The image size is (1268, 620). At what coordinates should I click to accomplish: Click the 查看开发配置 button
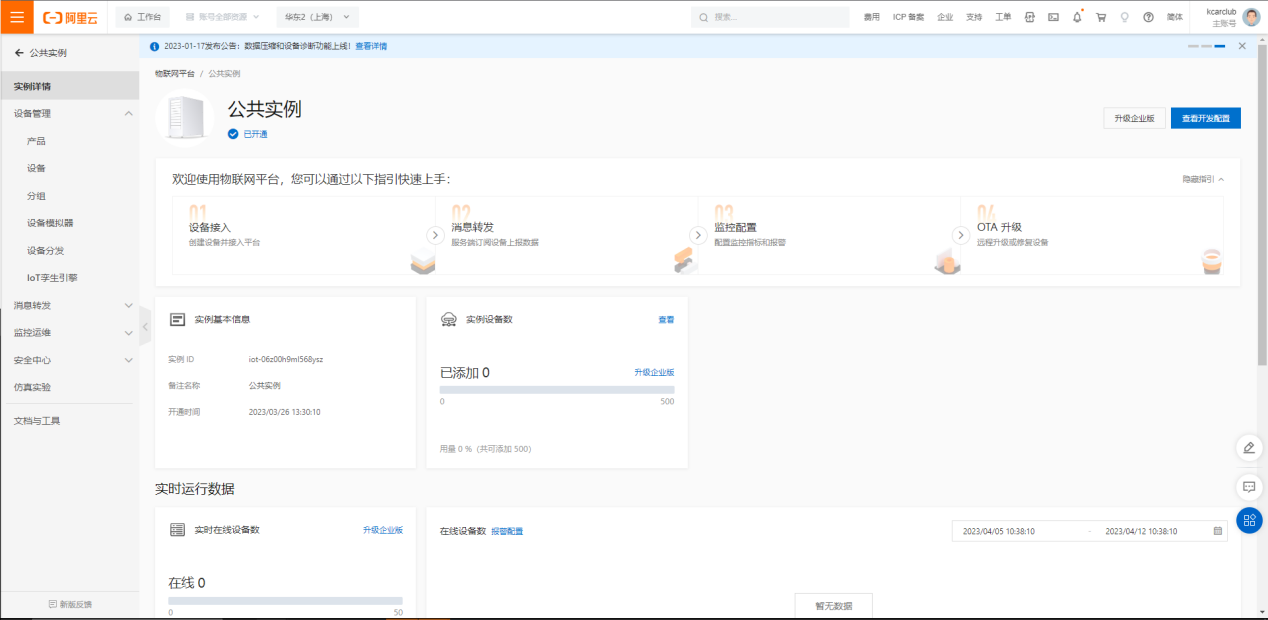(x=1205, y=118)
